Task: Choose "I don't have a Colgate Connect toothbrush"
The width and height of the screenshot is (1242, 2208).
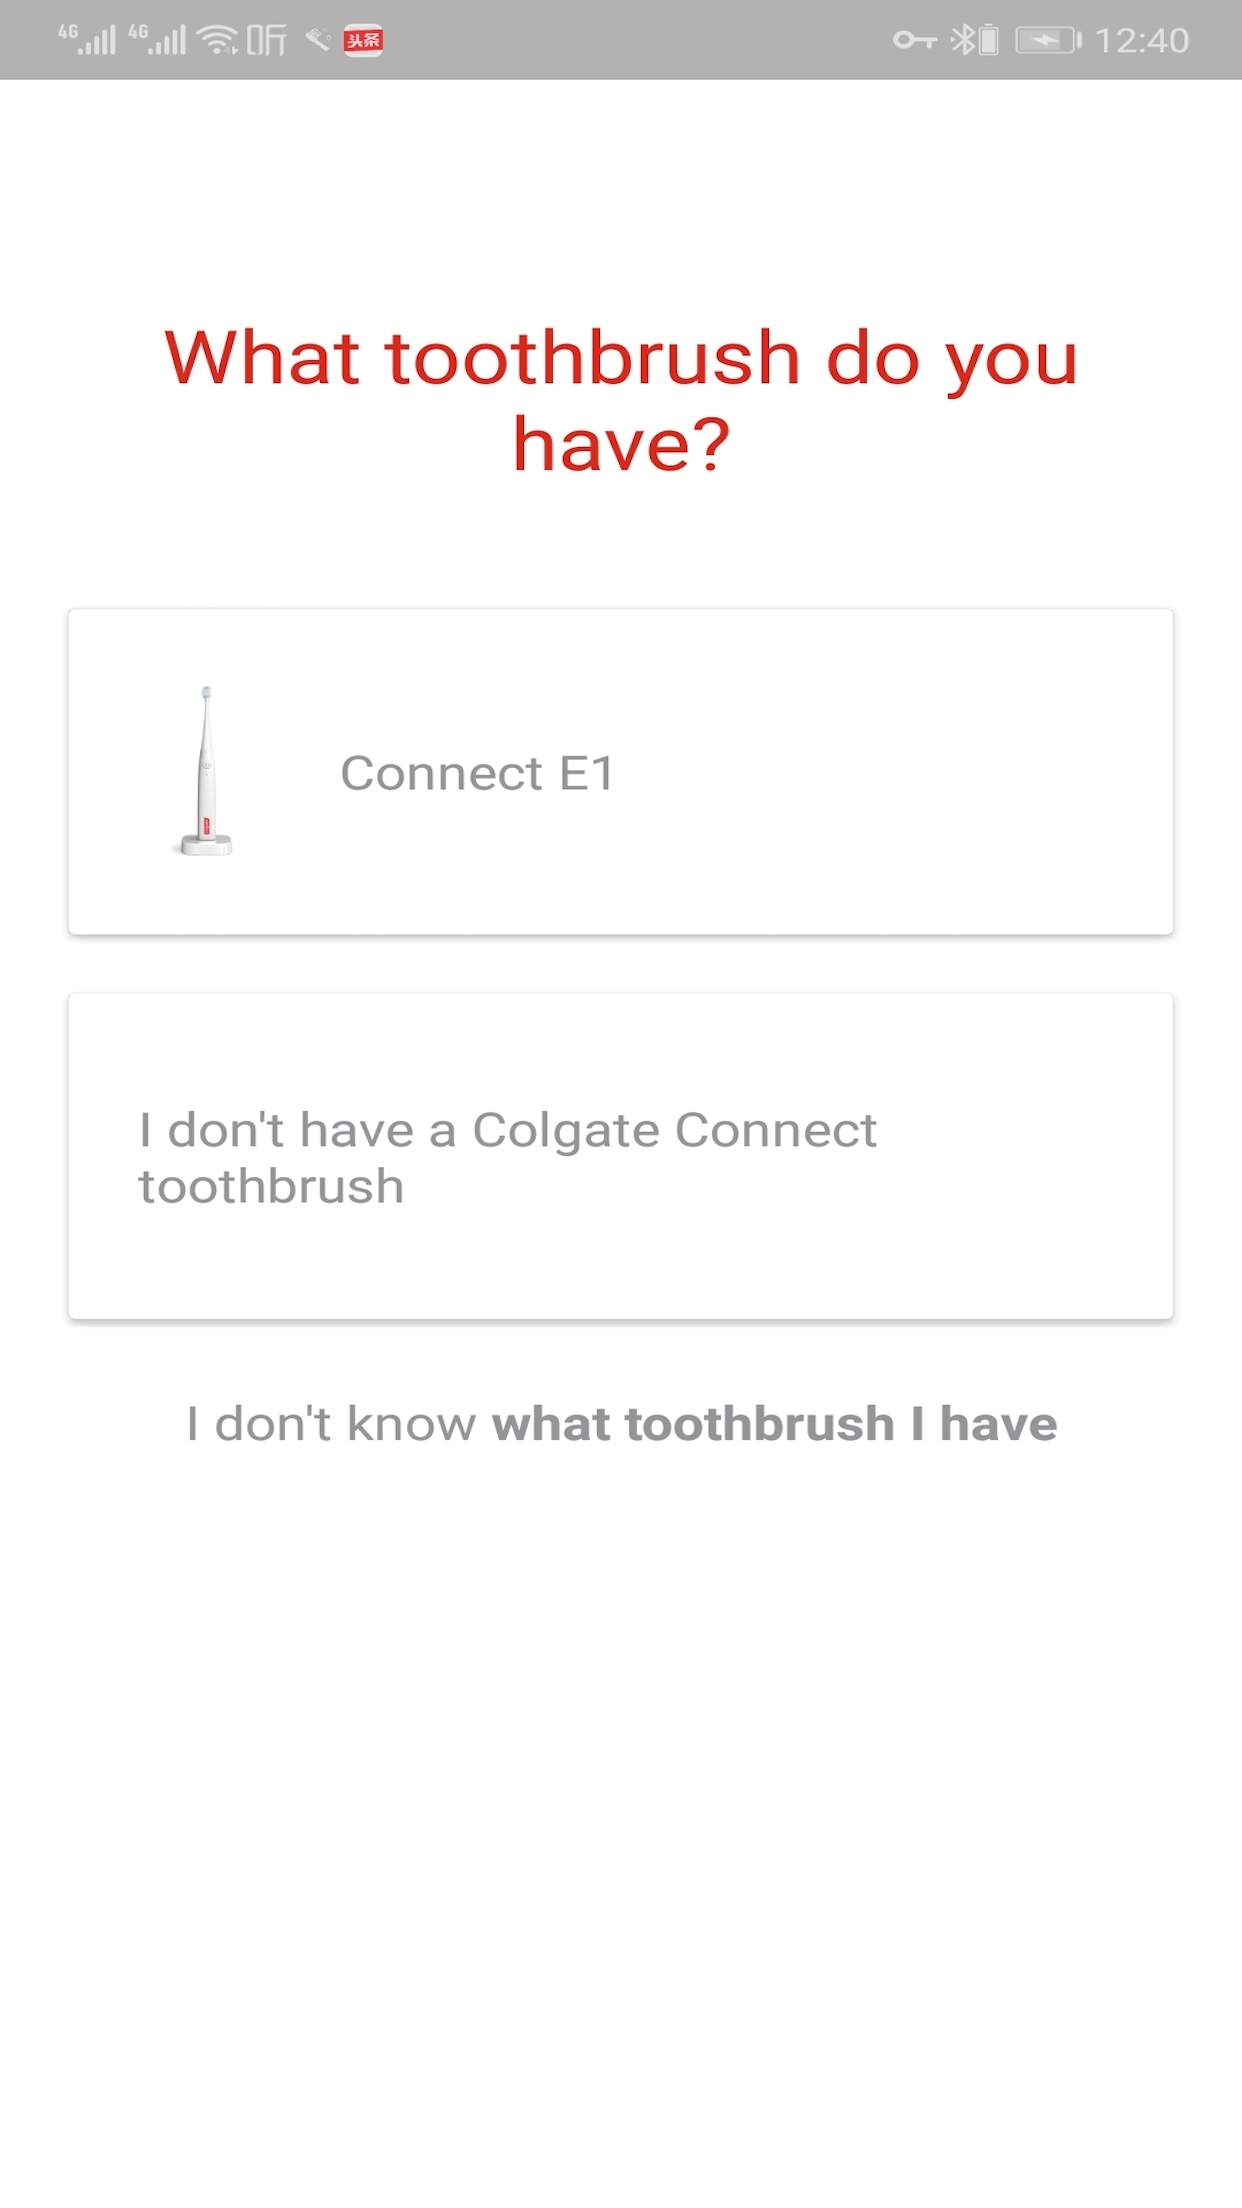Action: 620,1156
